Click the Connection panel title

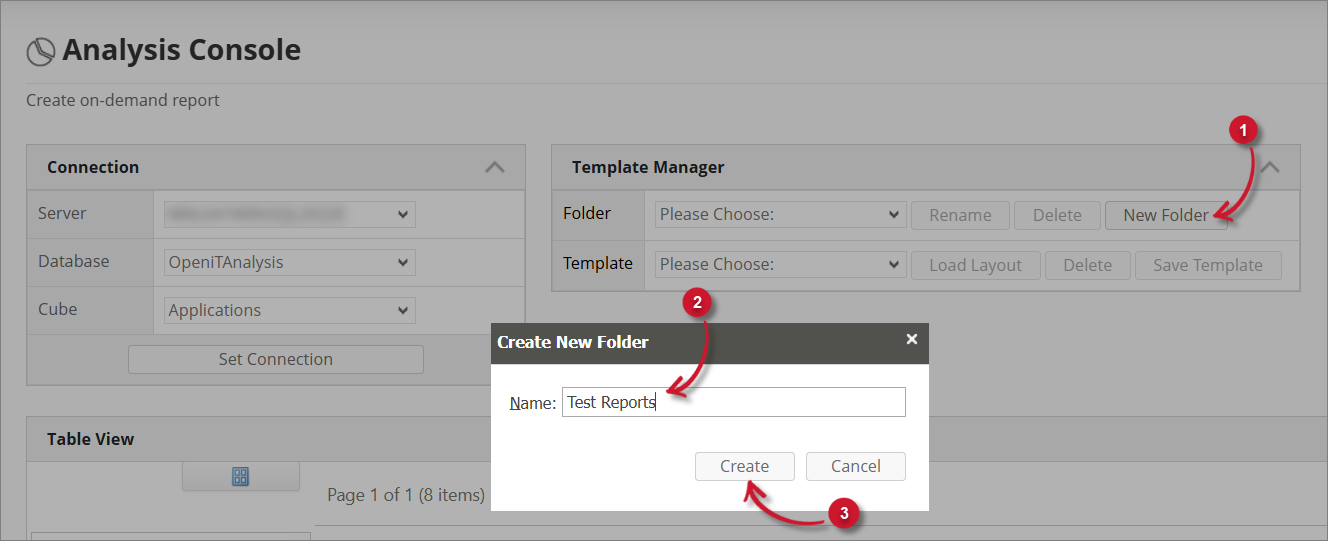pos(93,167)
